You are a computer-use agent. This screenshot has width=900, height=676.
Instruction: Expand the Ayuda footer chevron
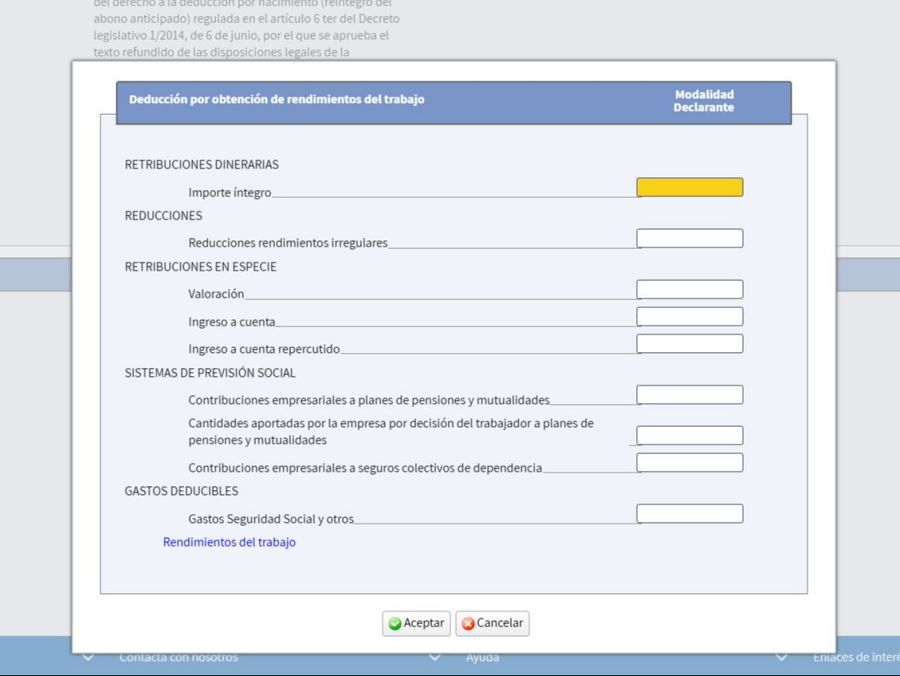pyautogui.click(x=435, y=657)
